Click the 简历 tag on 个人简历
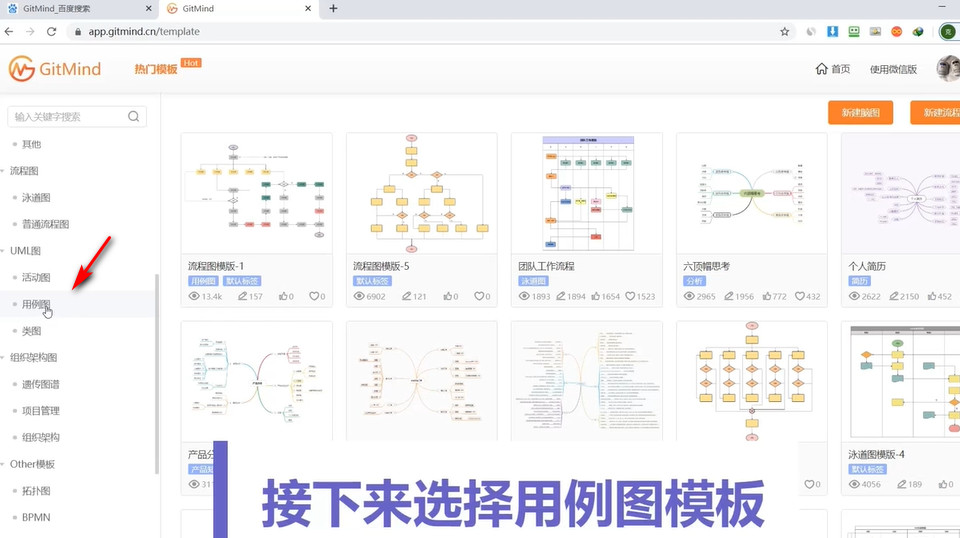 (860, 281)
